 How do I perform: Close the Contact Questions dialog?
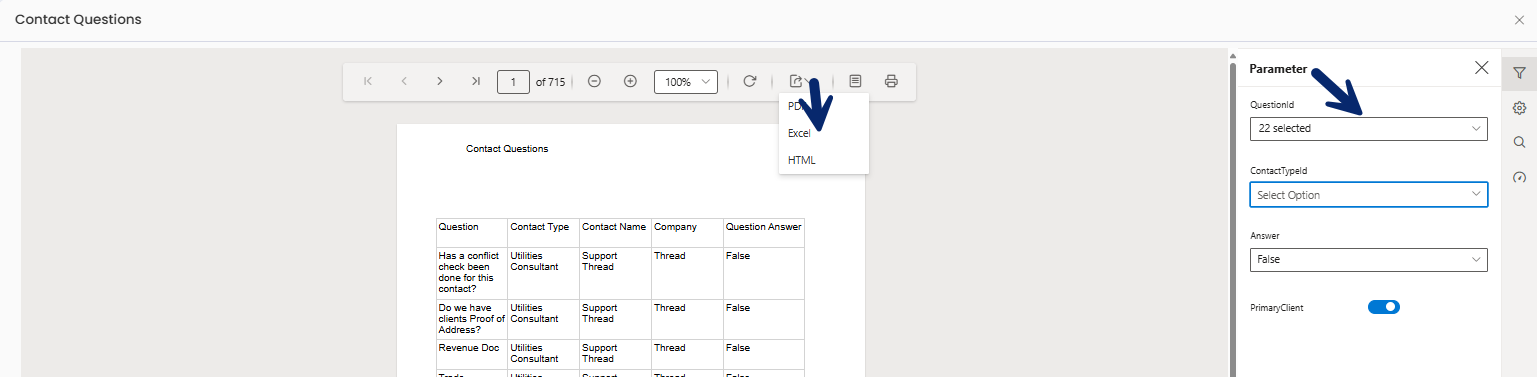(1520, 20)
